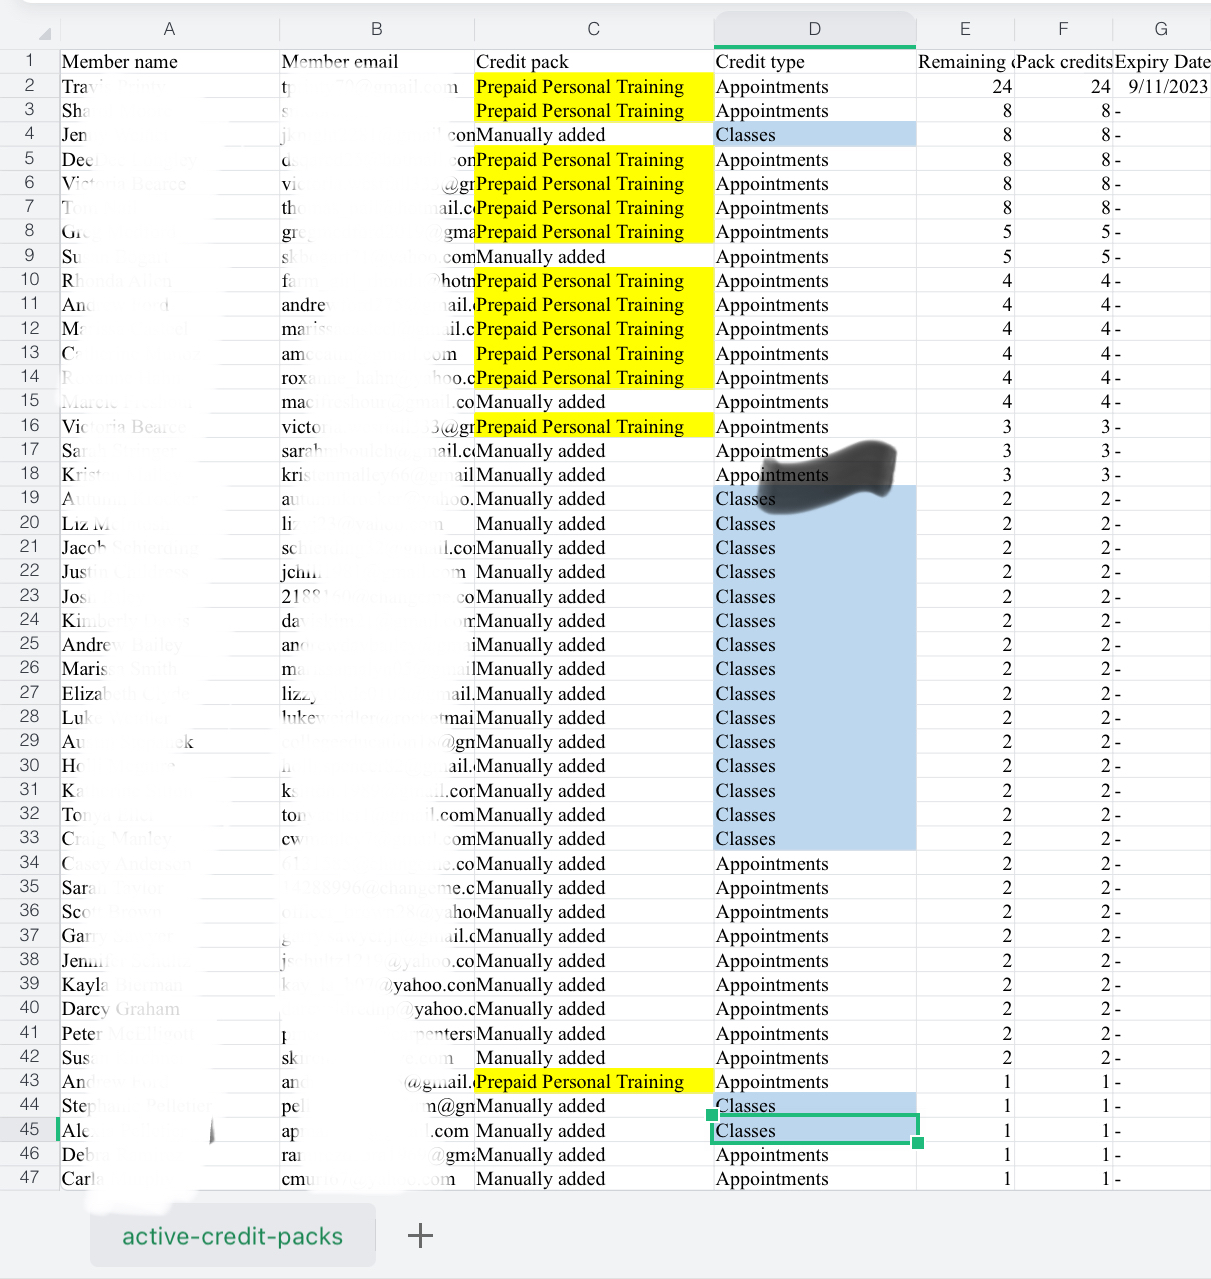The height and width of the screenshot is (1279, 1211).
Task: Grab the selection handle below cell D45
Action: [917, 1143]
